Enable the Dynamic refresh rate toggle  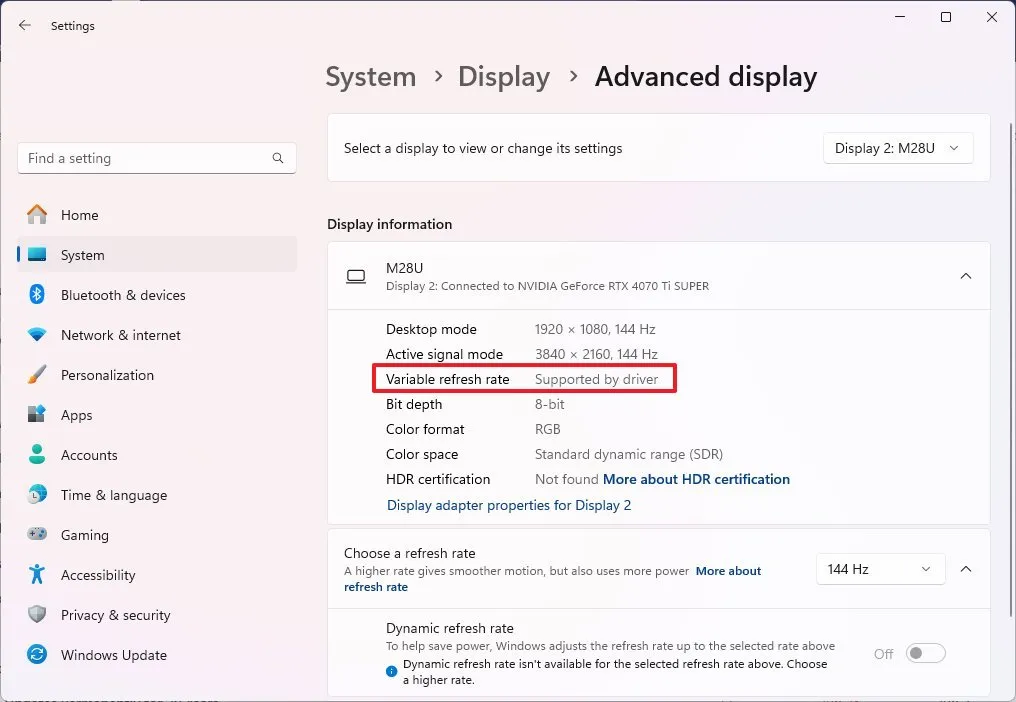(925, 652)
